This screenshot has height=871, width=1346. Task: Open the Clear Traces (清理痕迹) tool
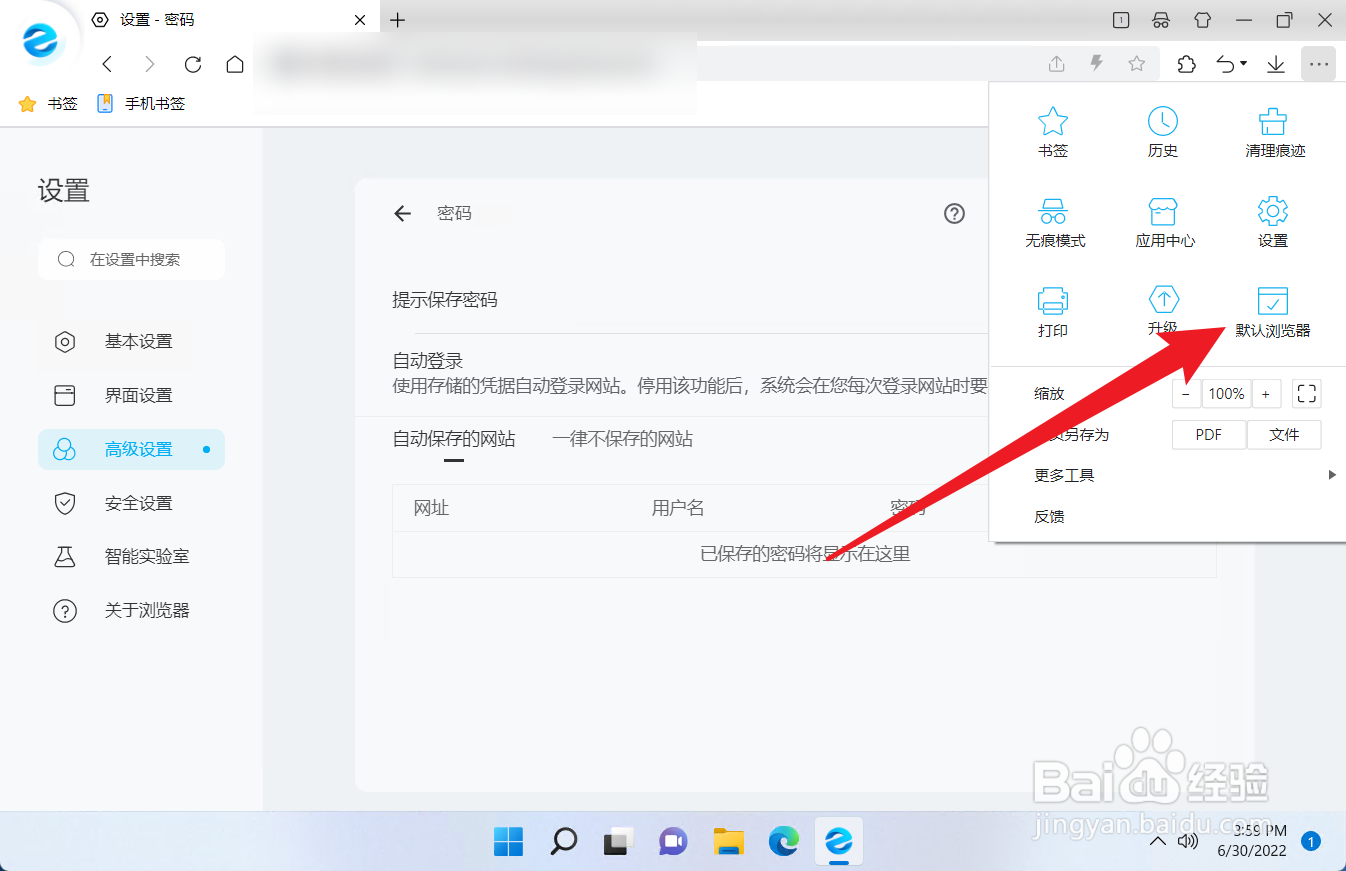(x=1275, y=133)
